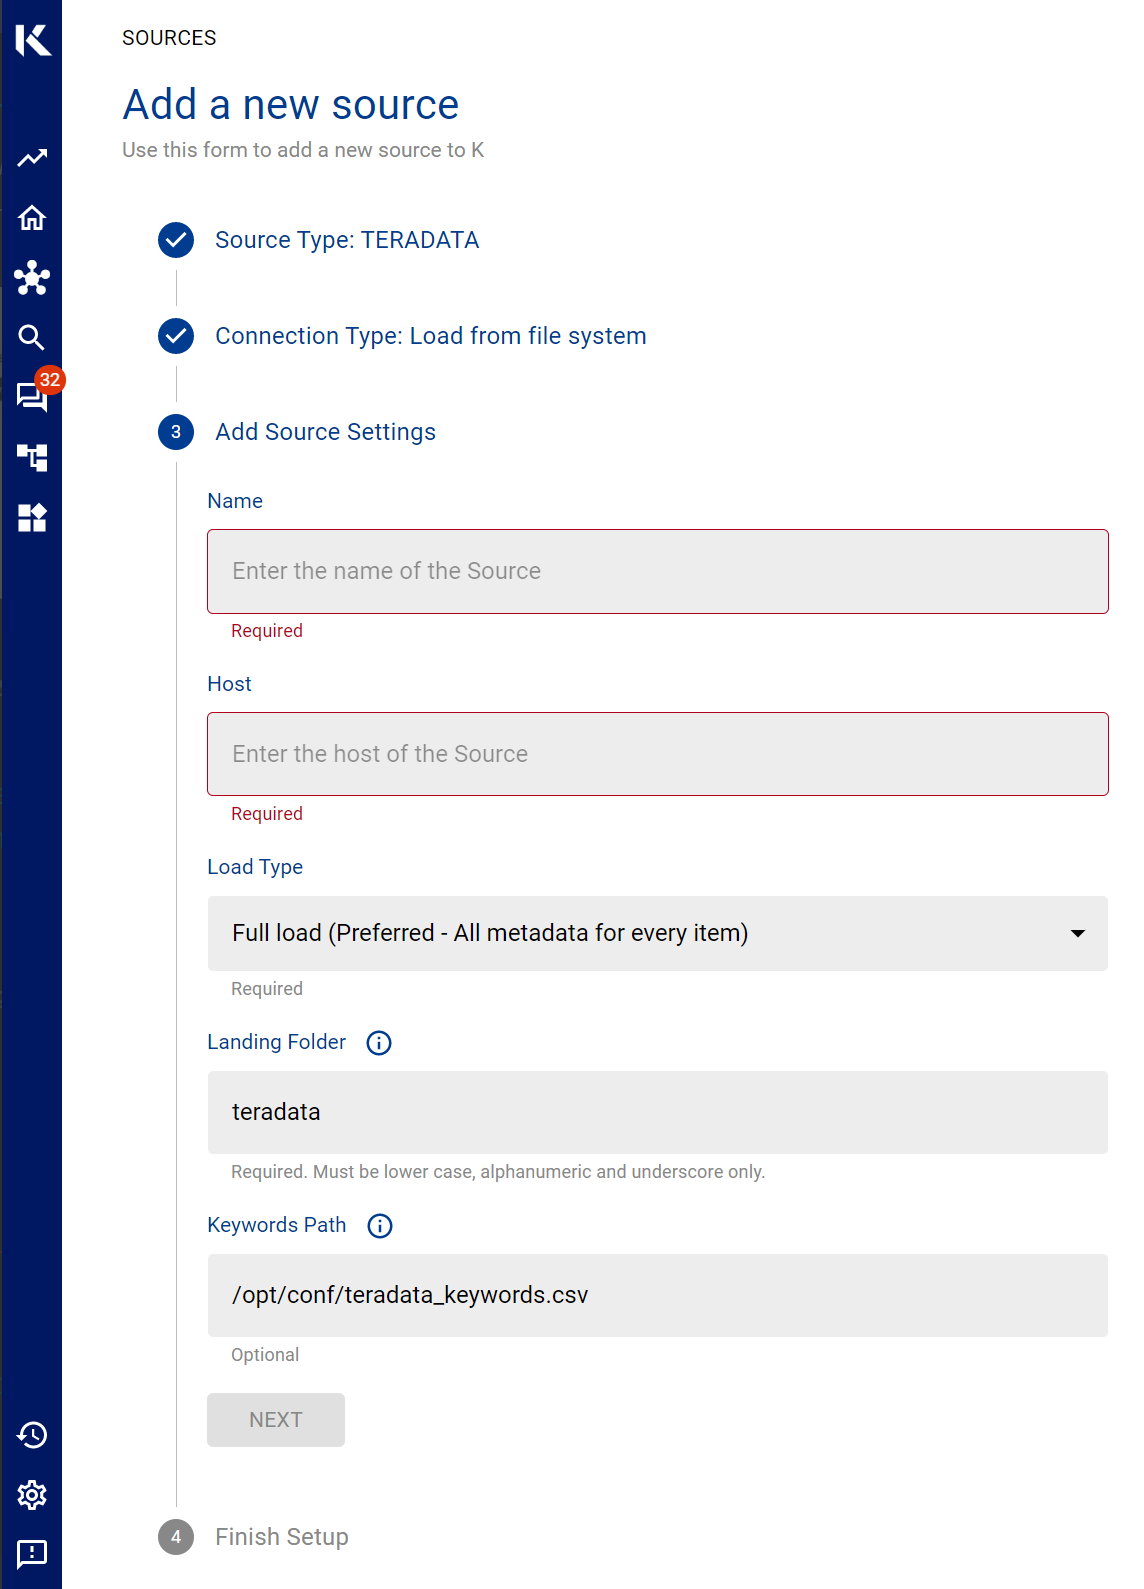This screenshot has height=1589, width=1144.
Task: Open messages with 32 notifications badge
Action: (32, 397)
